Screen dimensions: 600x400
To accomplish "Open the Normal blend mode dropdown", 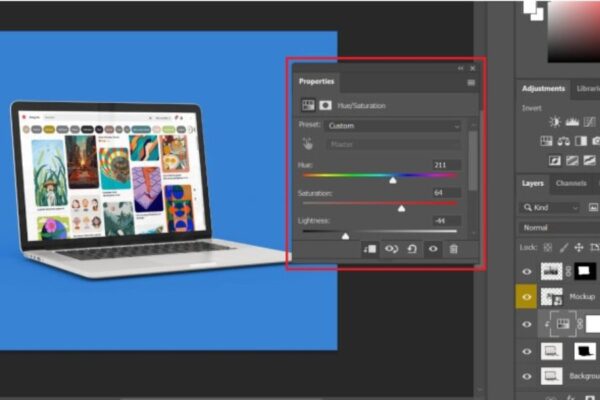I will (x=558, y=227).
